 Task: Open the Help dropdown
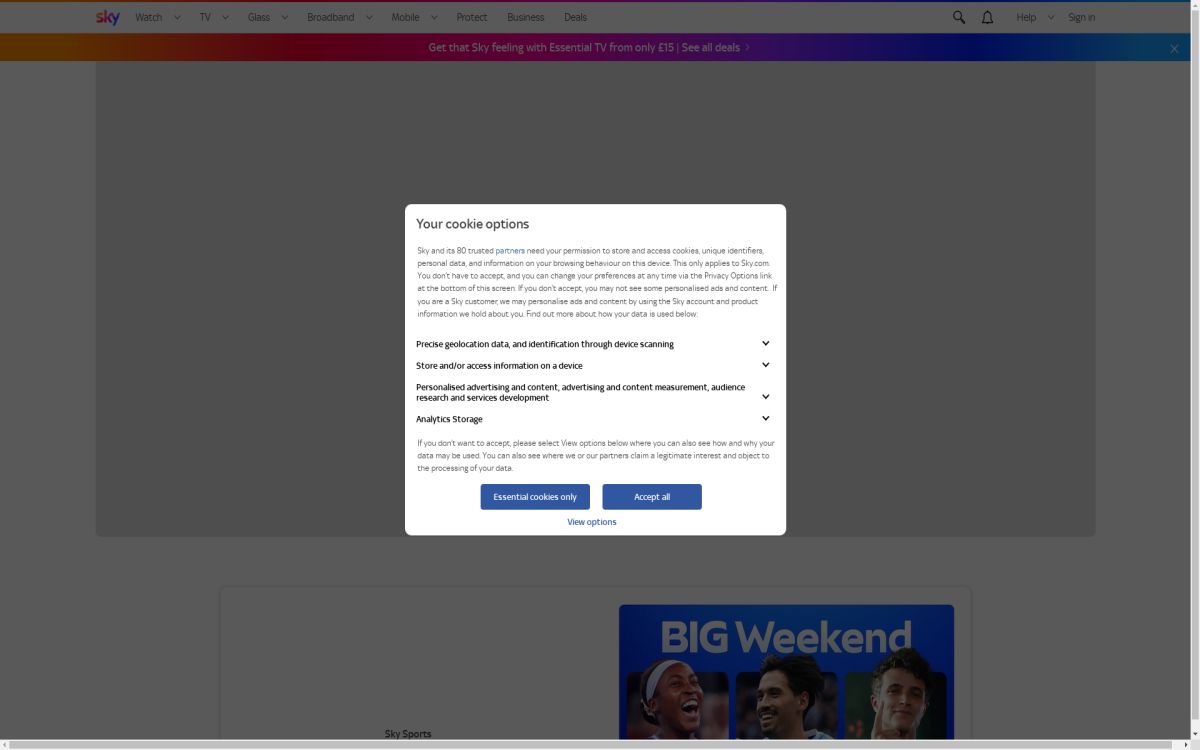(1026, 17)
